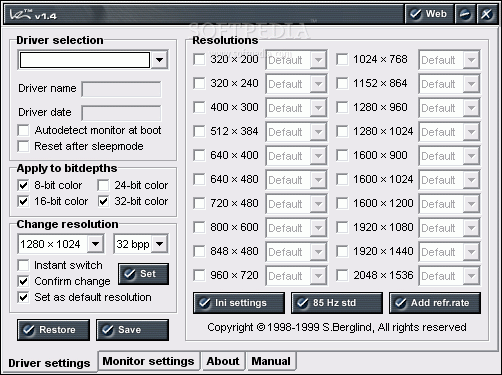Open refresh rate dropdown for 1600 × 1200
This screenshot has height=375, width=502.
[x=471, y=204]
